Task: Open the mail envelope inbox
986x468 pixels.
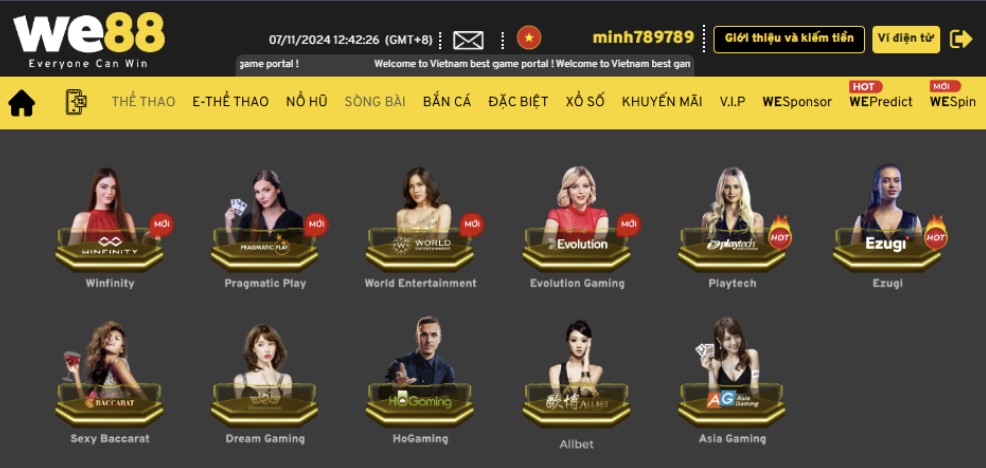Action: [468, 40]
